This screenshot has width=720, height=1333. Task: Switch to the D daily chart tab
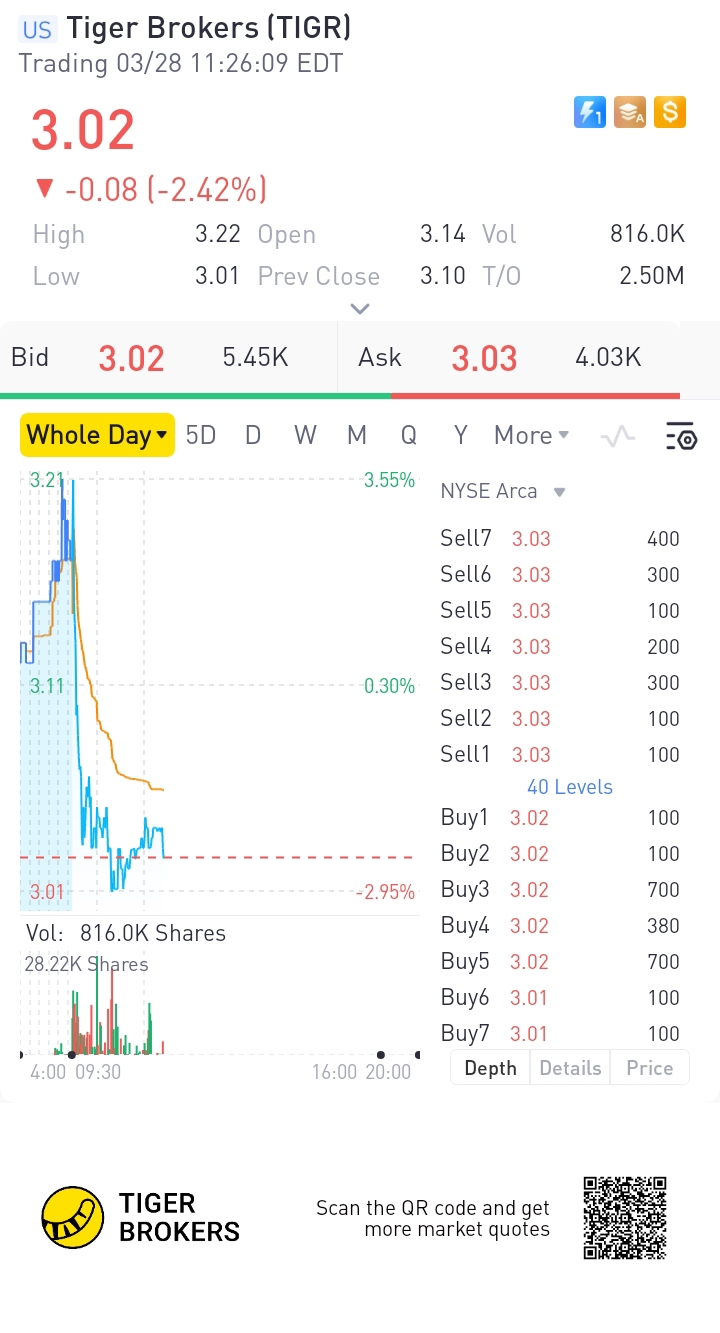click(253, 435)
